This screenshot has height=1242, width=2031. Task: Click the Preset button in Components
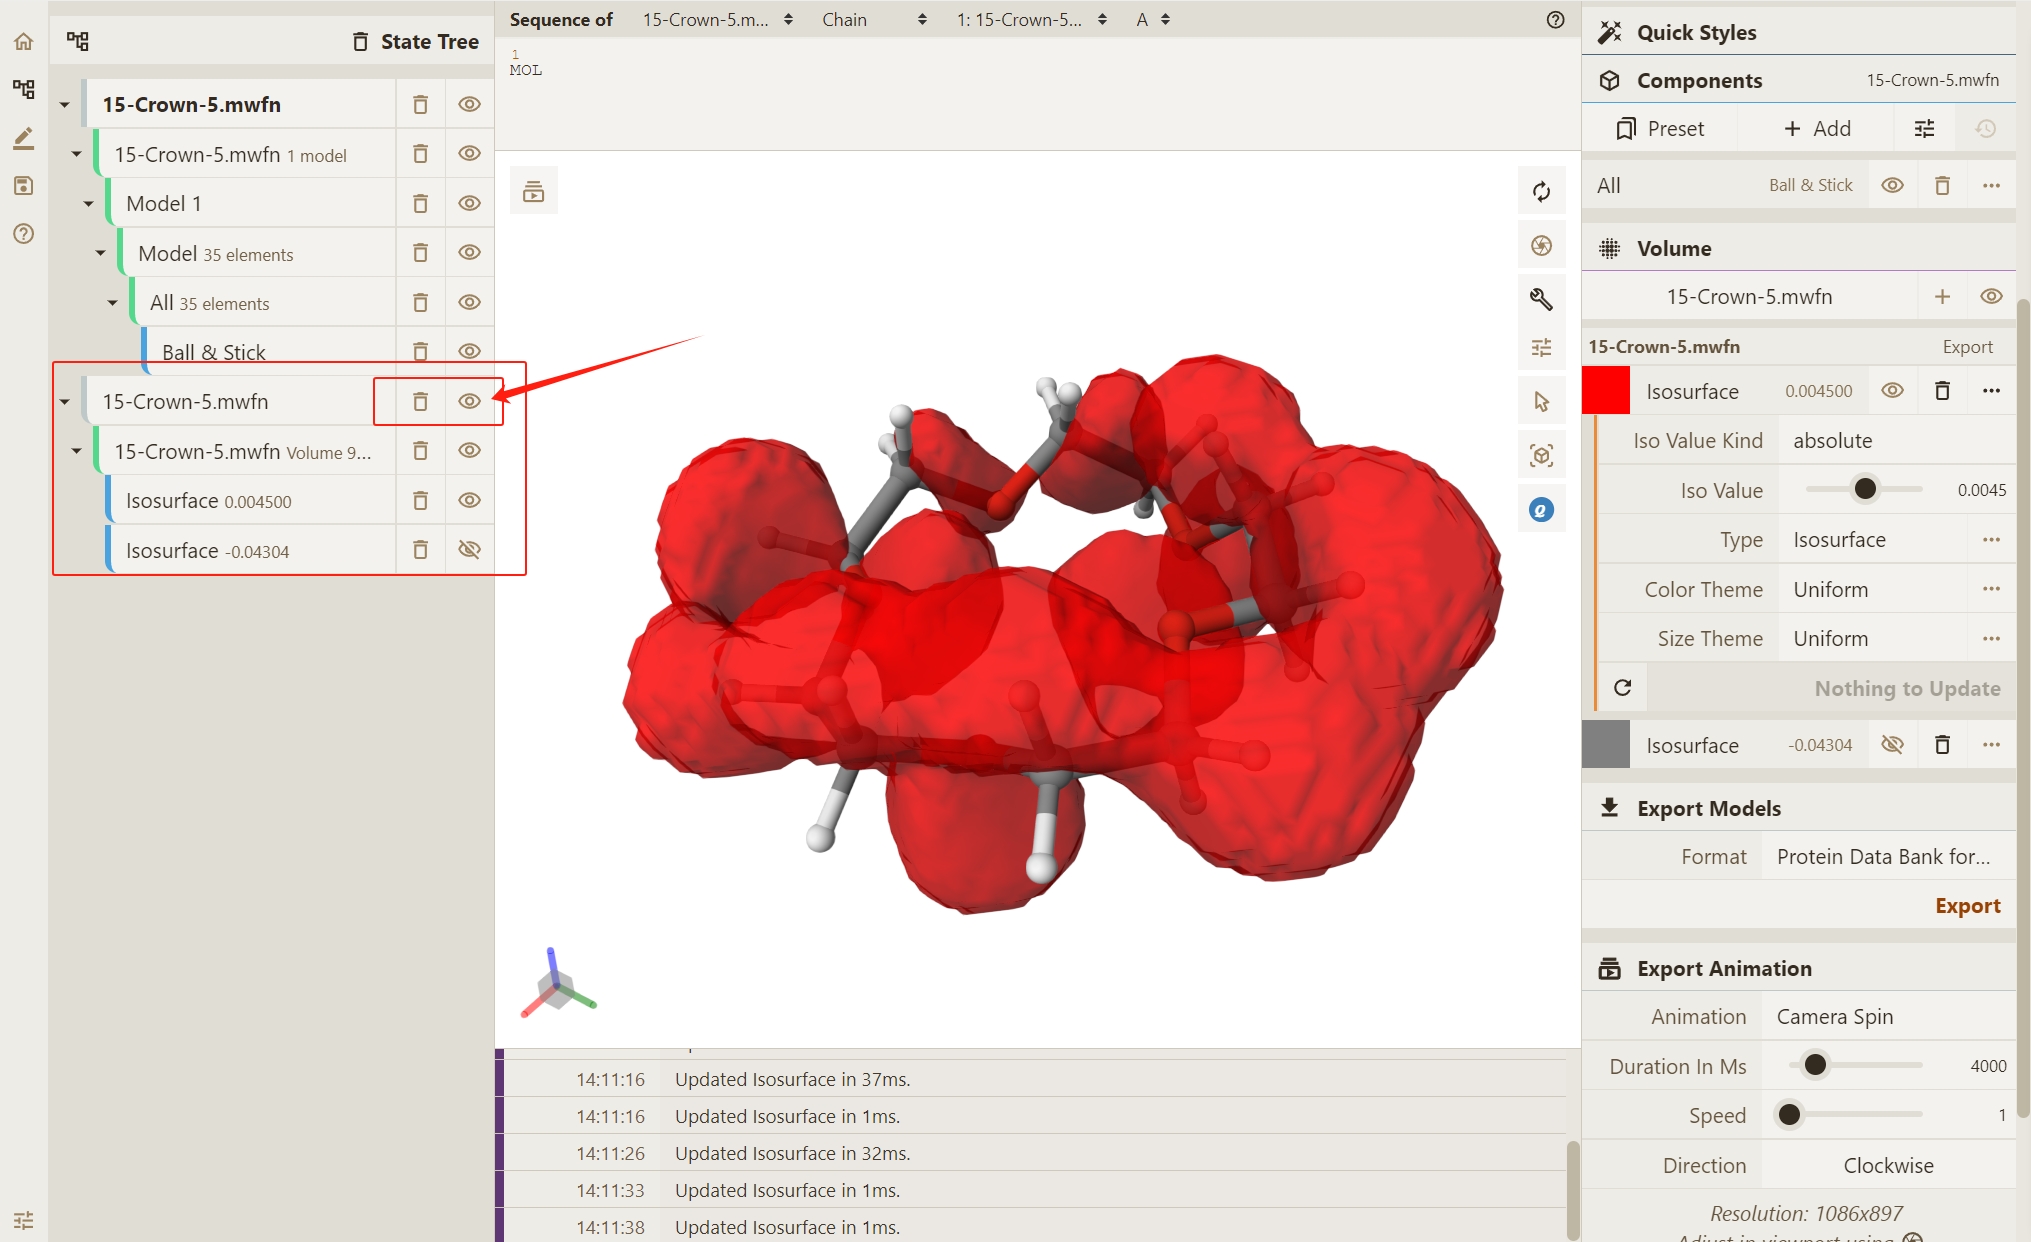[1660, 128]
